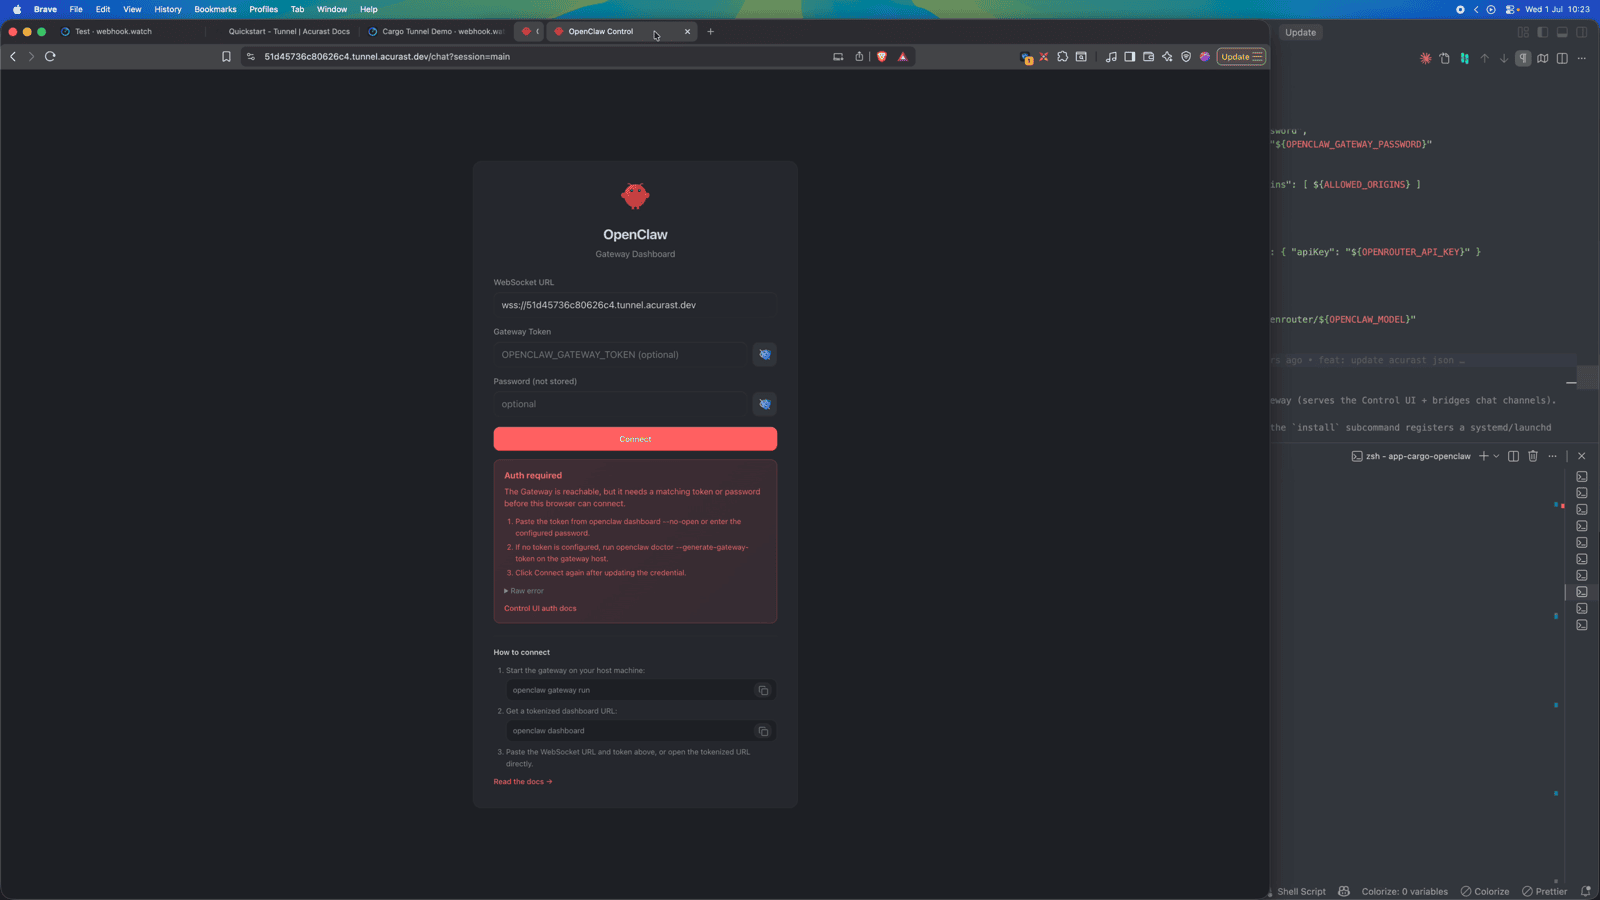Focus the WebSocket URL input field
The width and height of the screenshot is (1600, 900).
635,305
